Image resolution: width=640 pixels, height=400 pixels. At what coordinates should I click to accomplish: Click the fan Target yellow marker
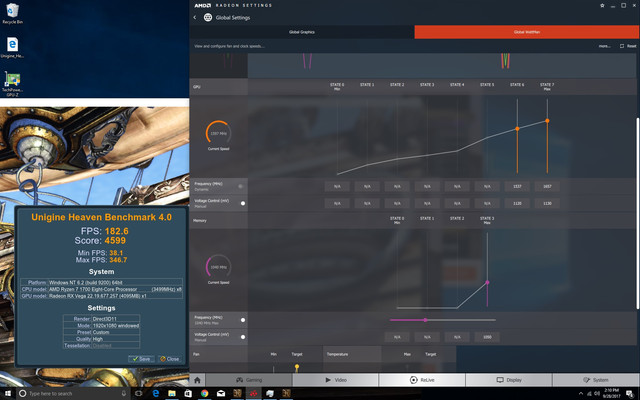pos(297,367)
